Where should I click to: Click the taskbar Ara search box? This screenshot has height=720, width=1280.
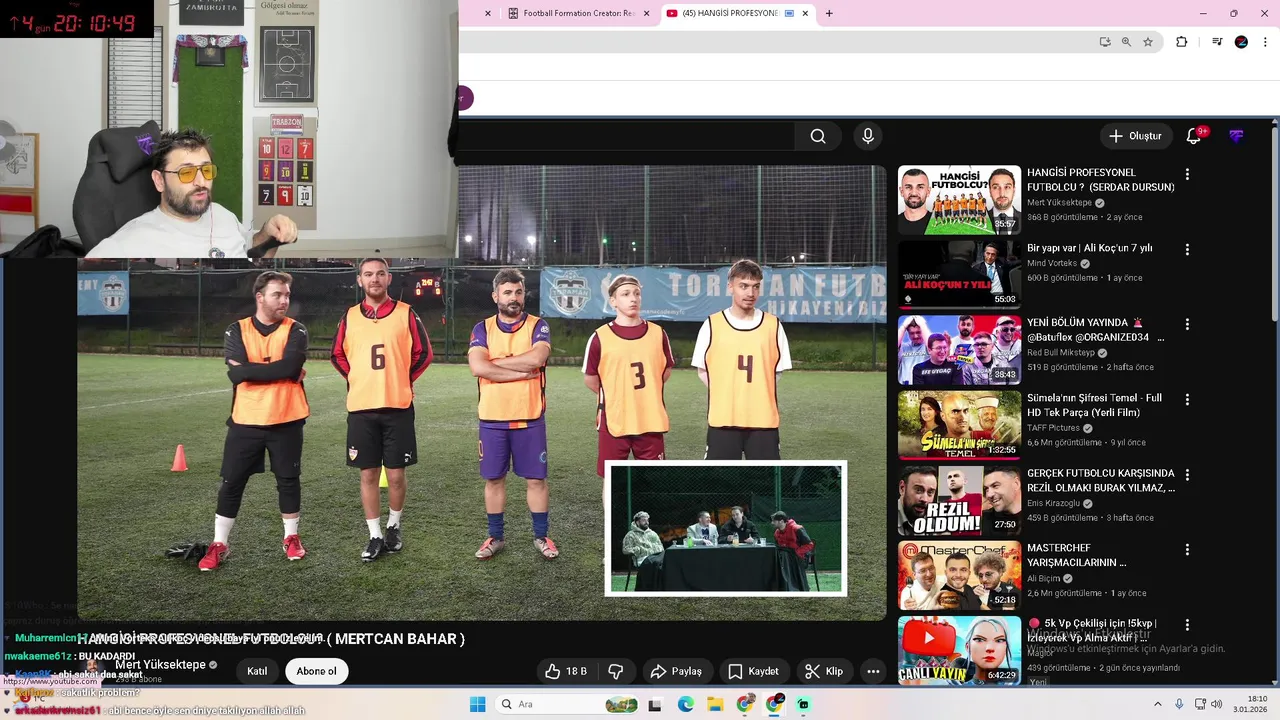click(x=567, y=704)
